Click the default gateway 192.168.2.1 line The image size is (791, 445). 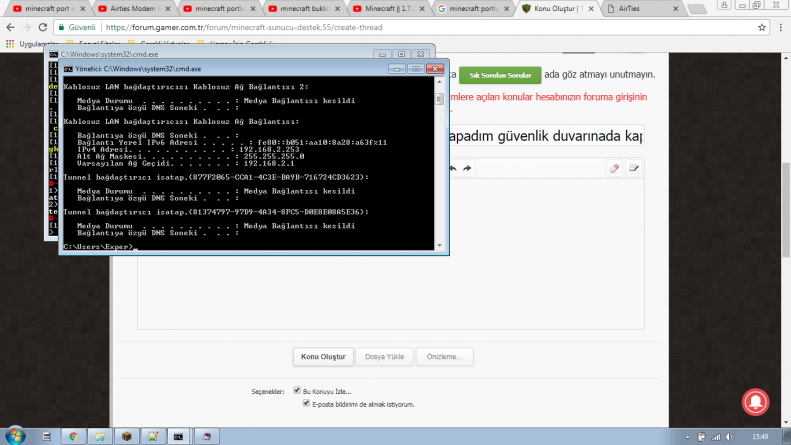coord(186,163)
